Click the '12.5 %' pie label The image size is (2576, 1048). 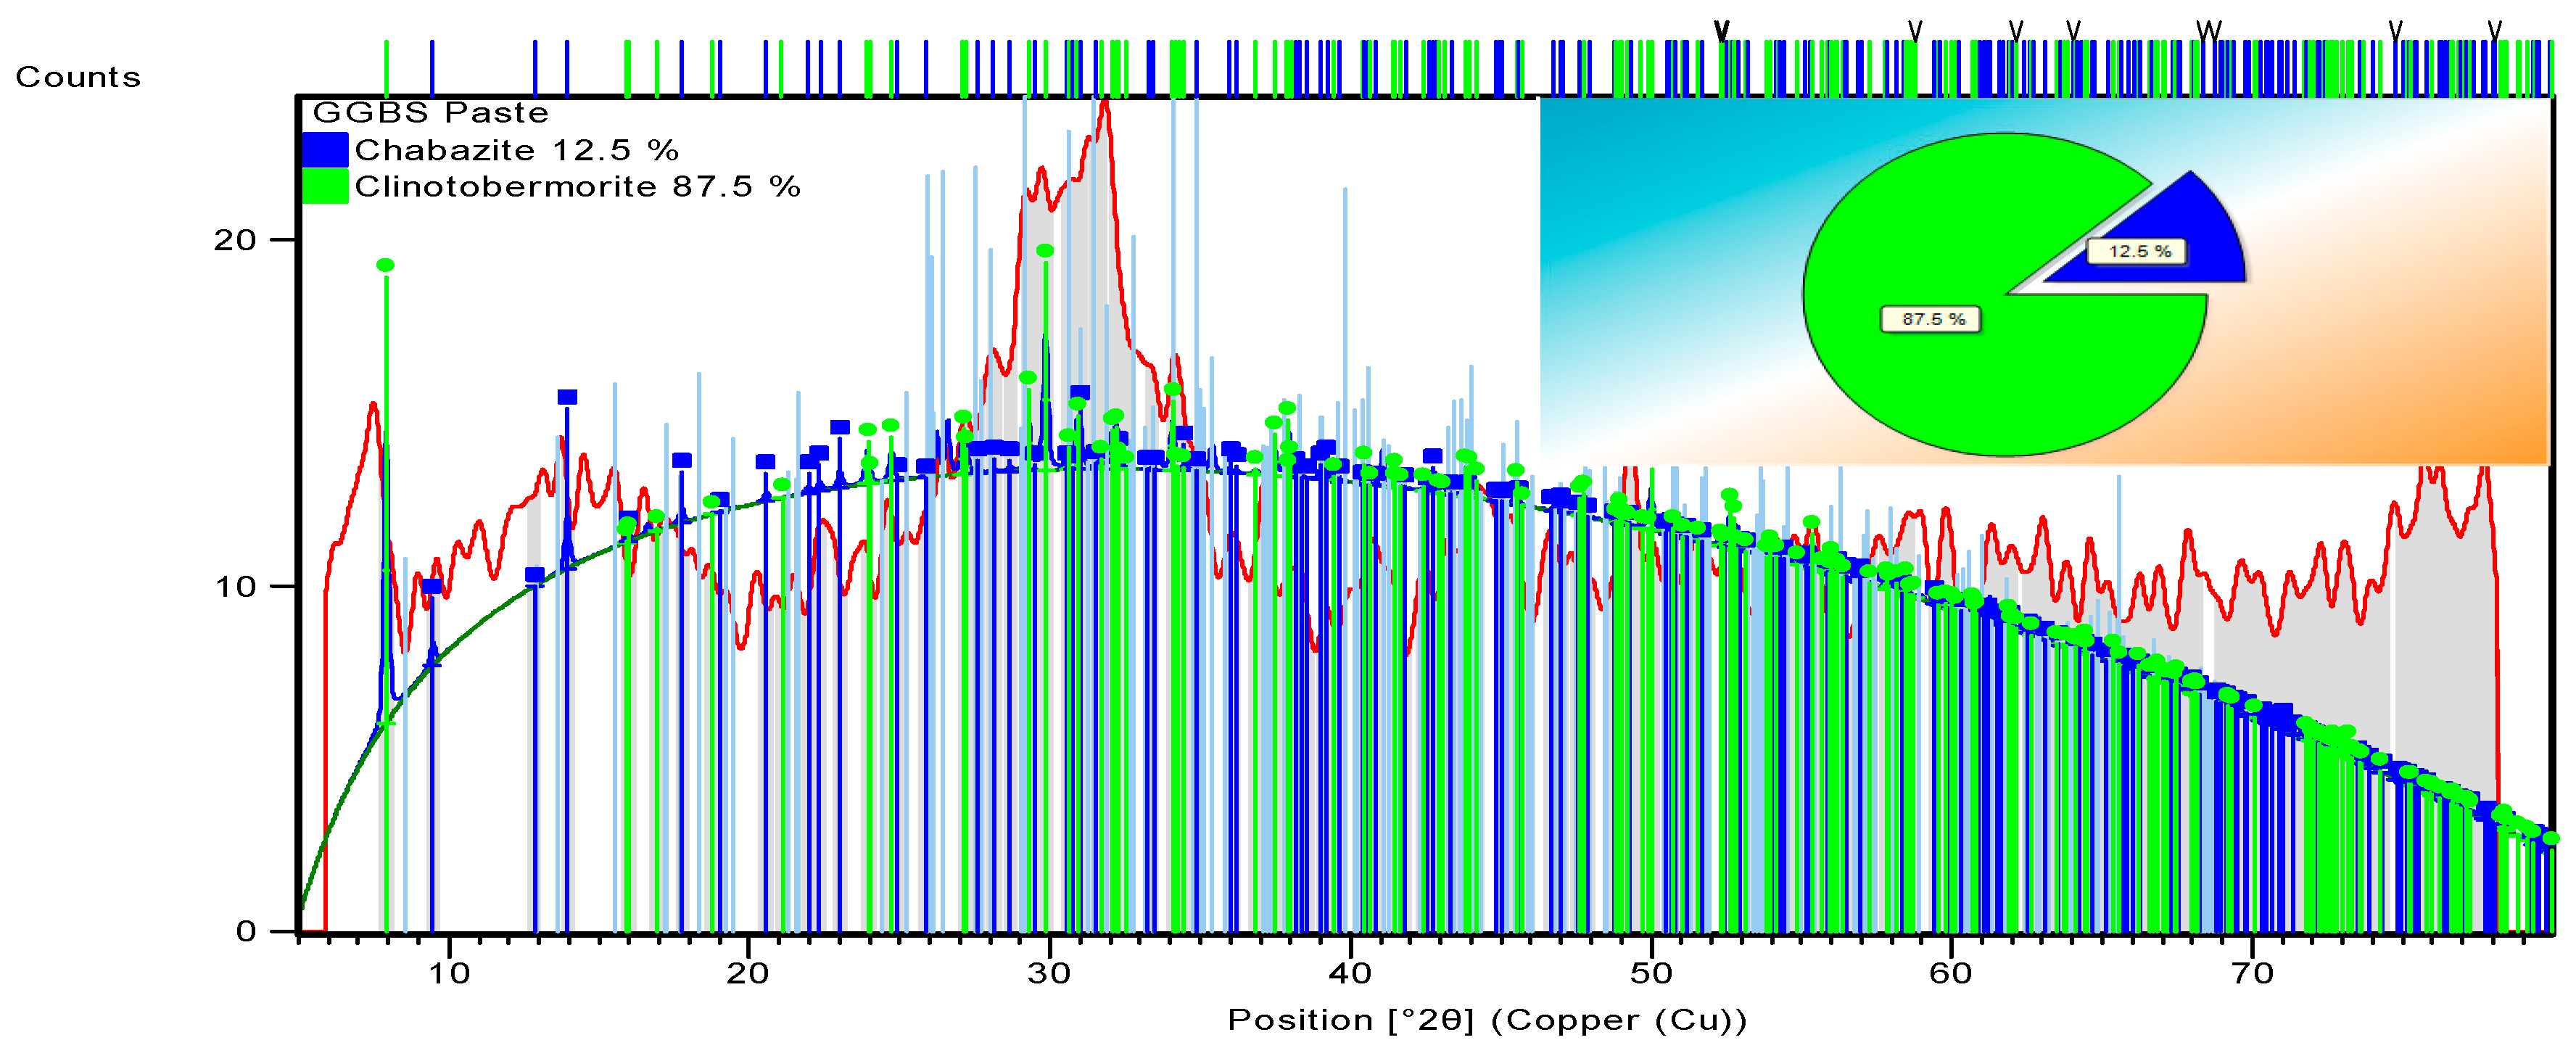point(2139,251)
